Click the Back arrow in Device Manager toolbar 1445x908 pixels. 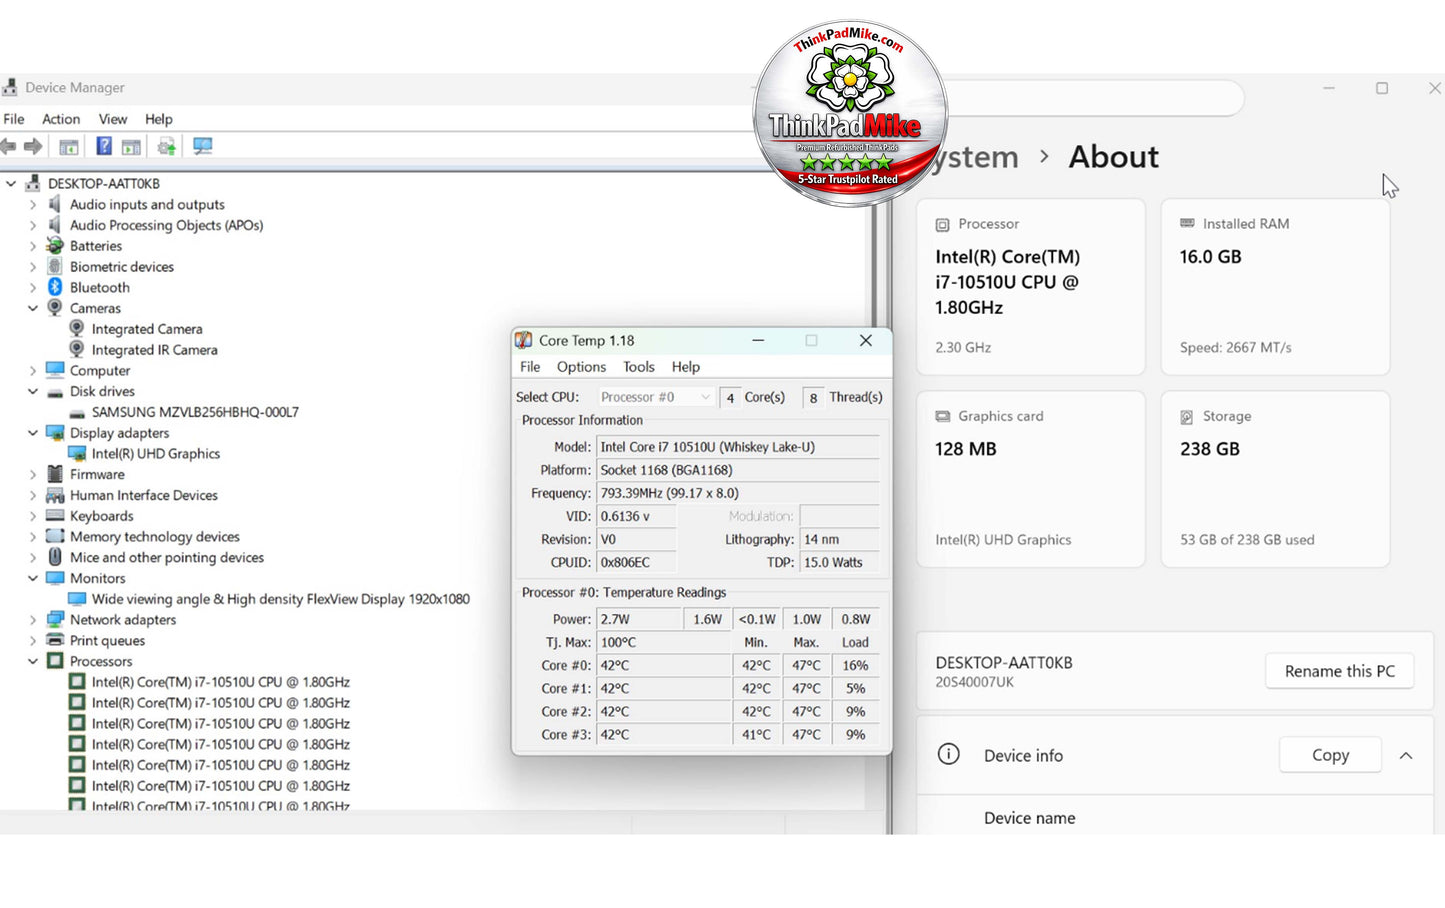click(x=8, y=147)
